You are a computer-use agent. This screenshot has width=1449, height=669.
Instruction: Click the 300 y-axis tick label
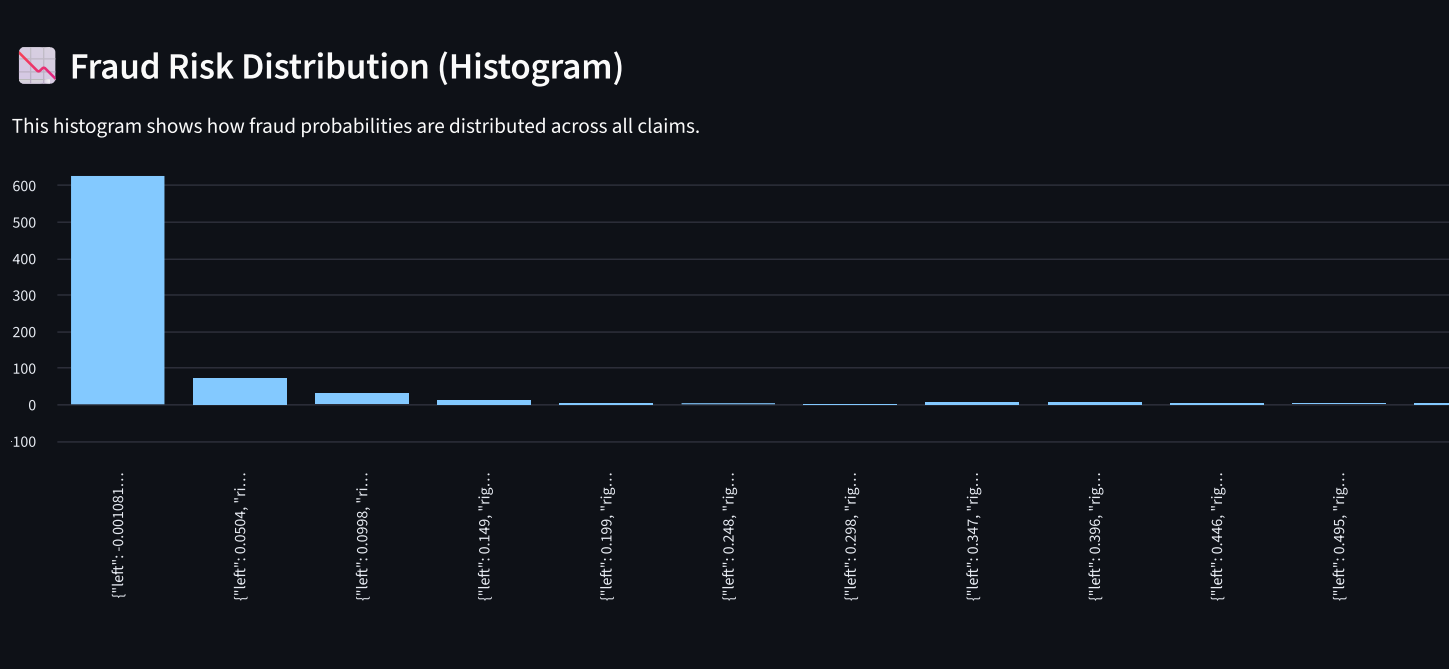25,296
